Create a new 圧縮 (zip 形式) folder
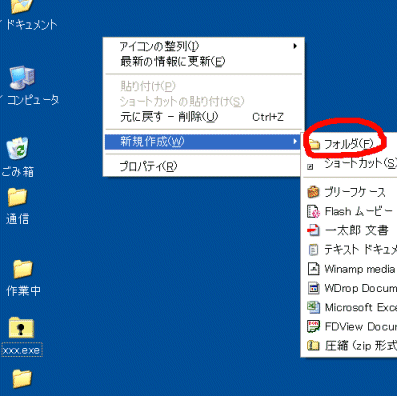The height and width of the screenshot is (396, 397). coord(350,346)
